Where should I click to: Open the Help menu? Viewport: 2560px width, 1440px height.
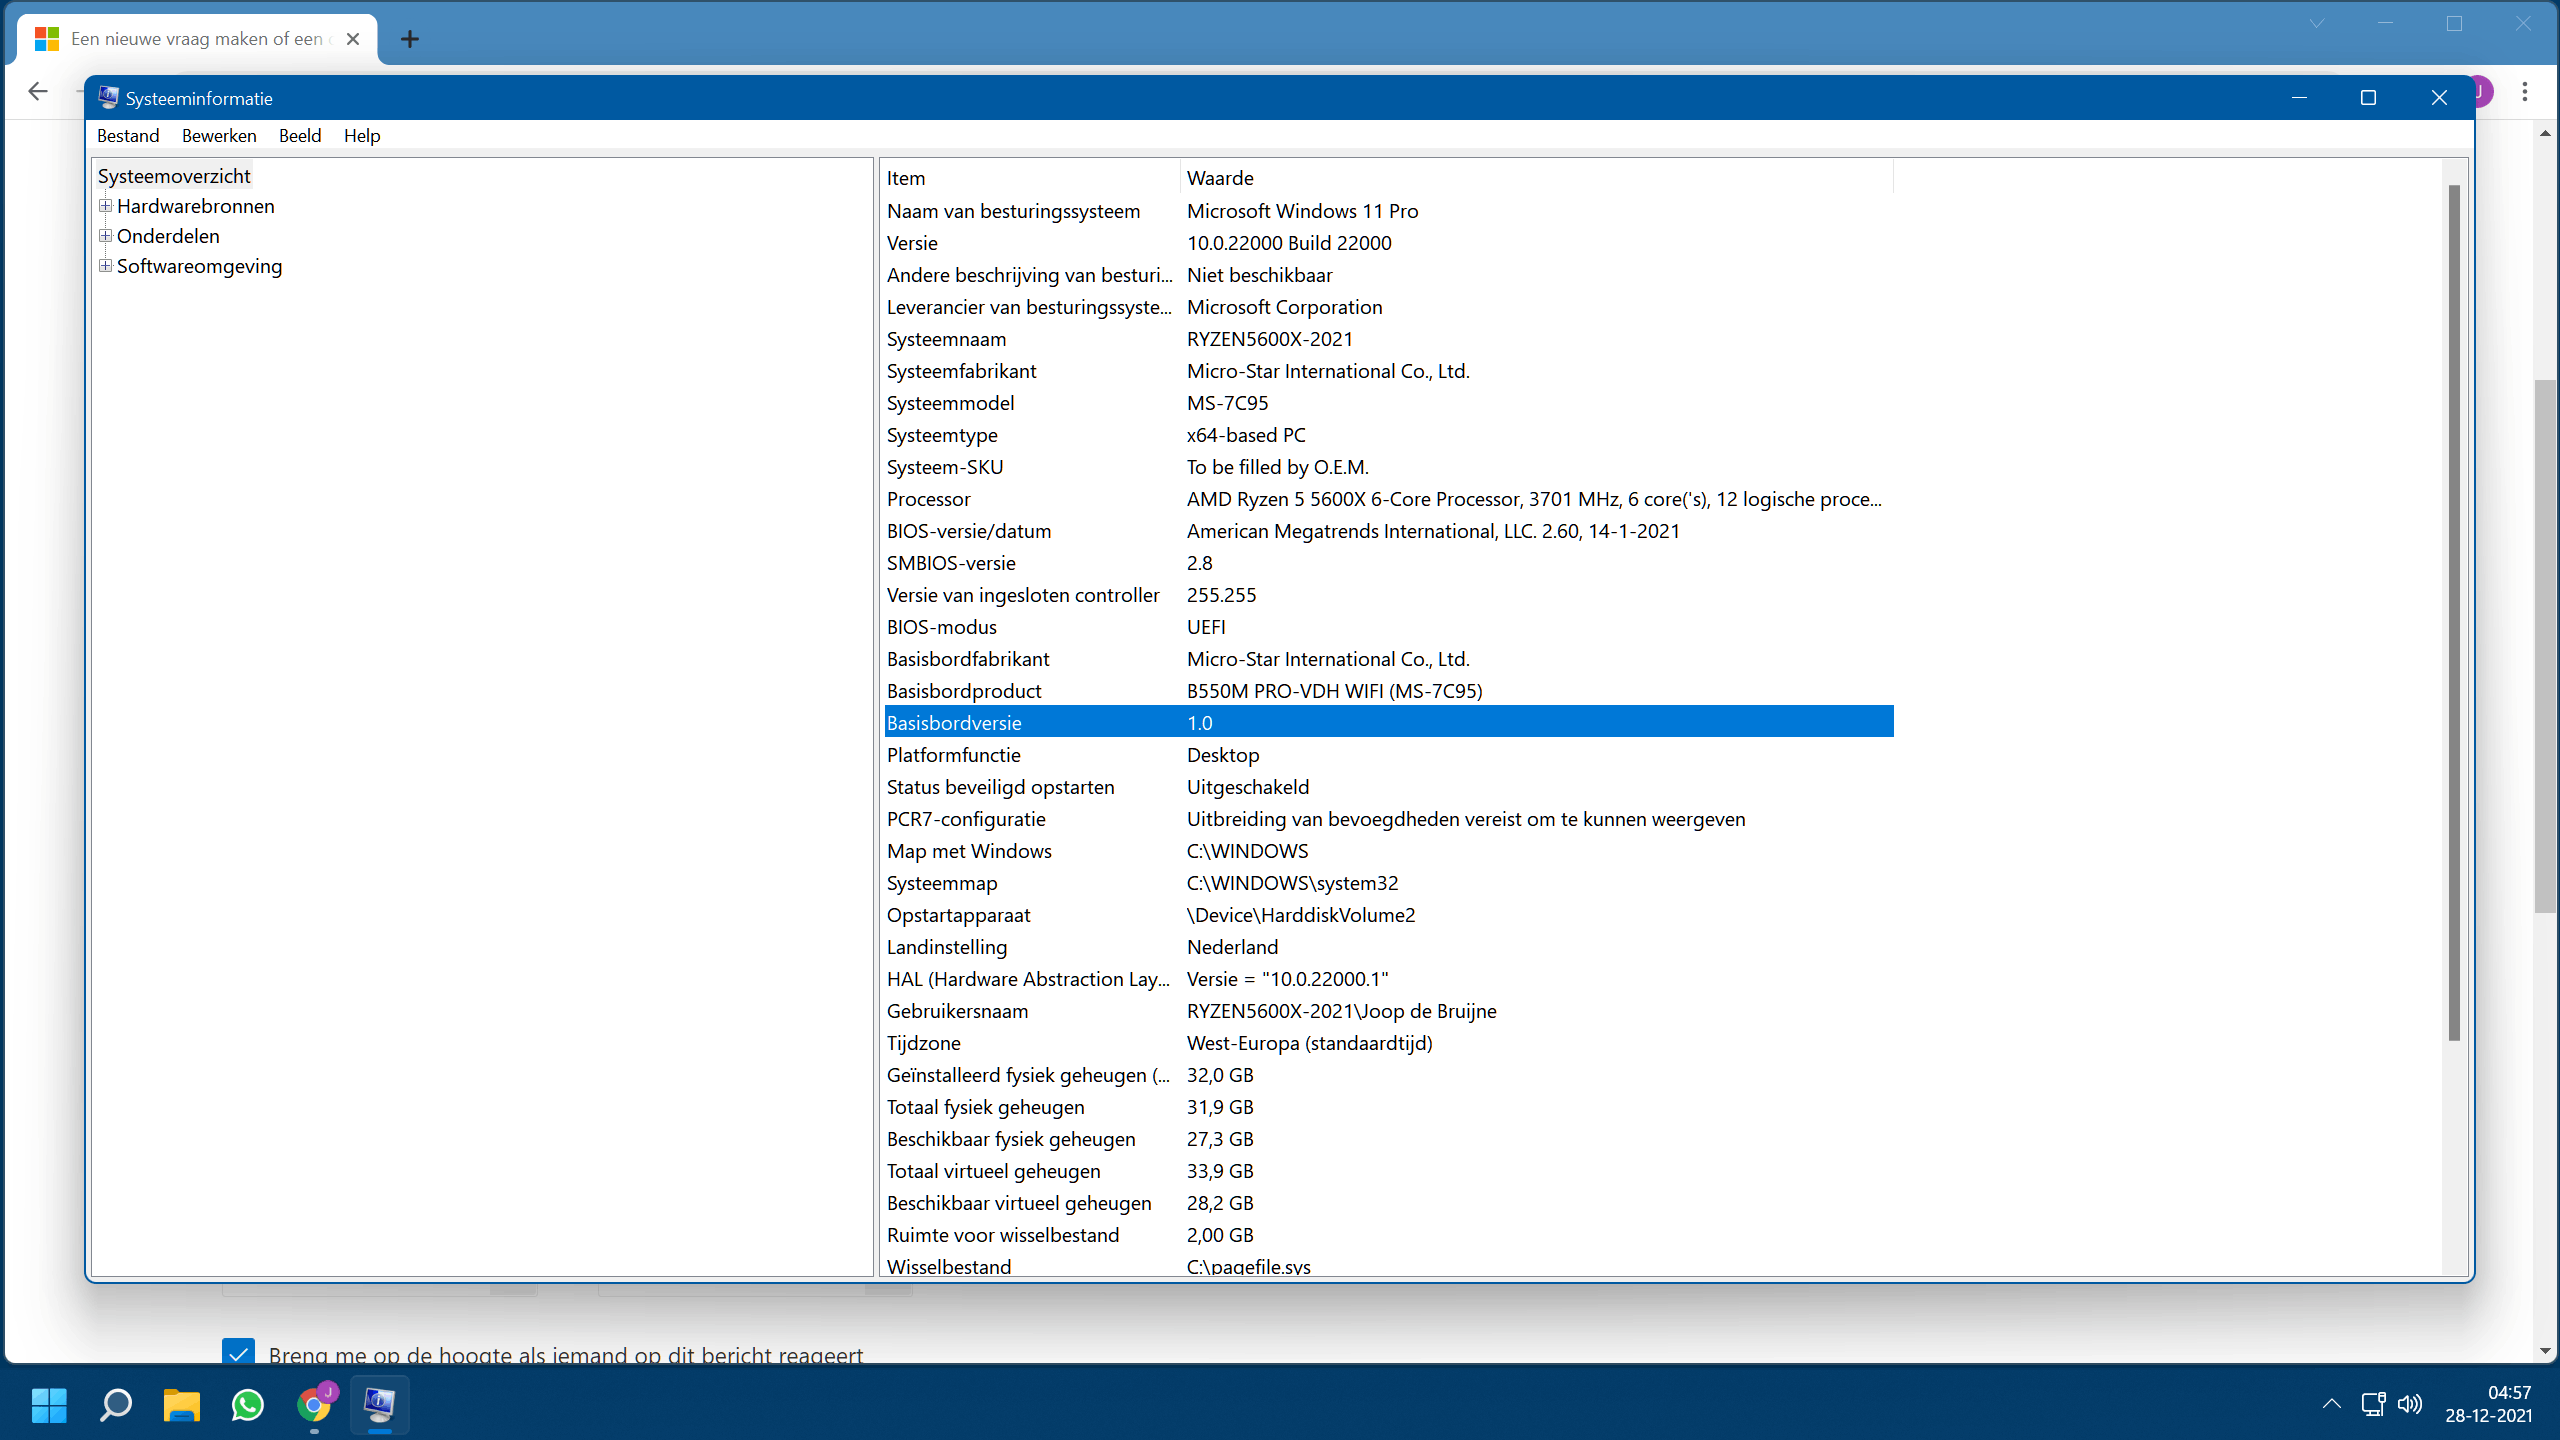(362, 135)
